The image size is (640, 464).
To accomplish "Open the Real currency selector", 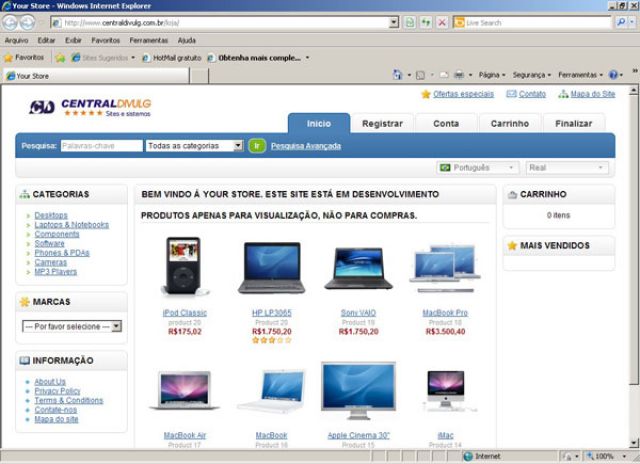I will [x=567, y=168].
